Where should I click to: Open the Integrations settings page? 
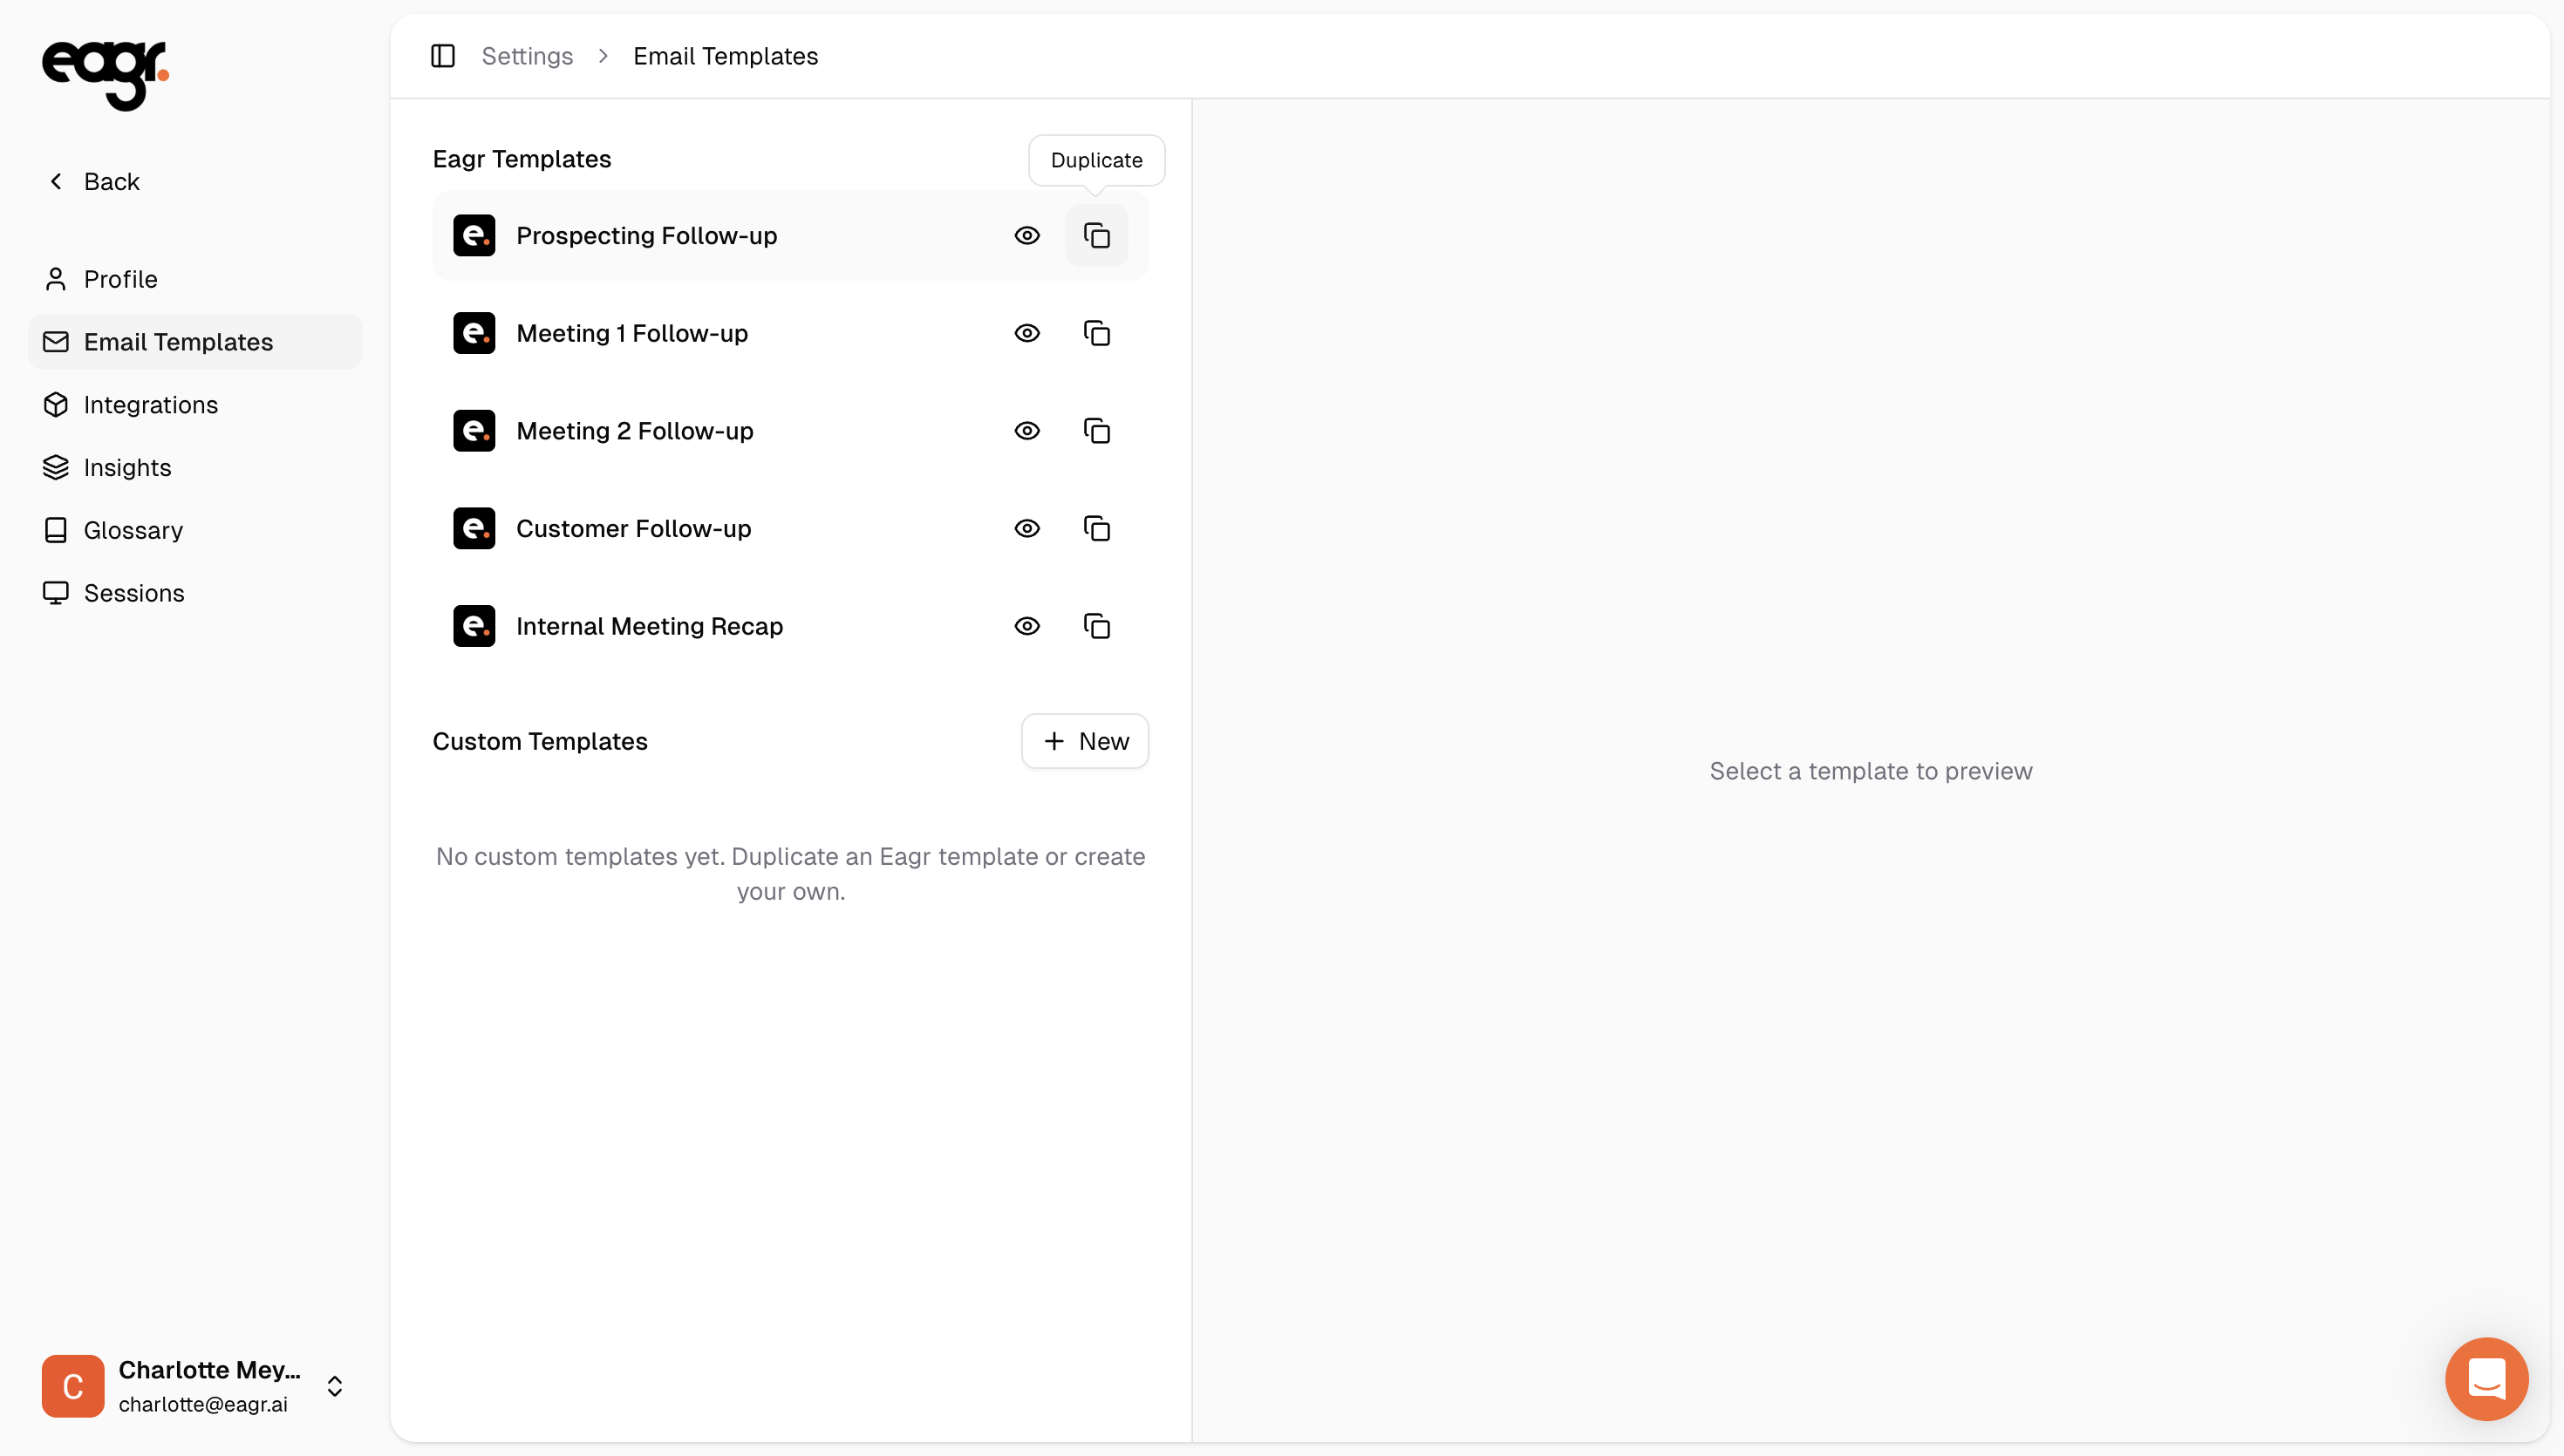tap(150, 405)
